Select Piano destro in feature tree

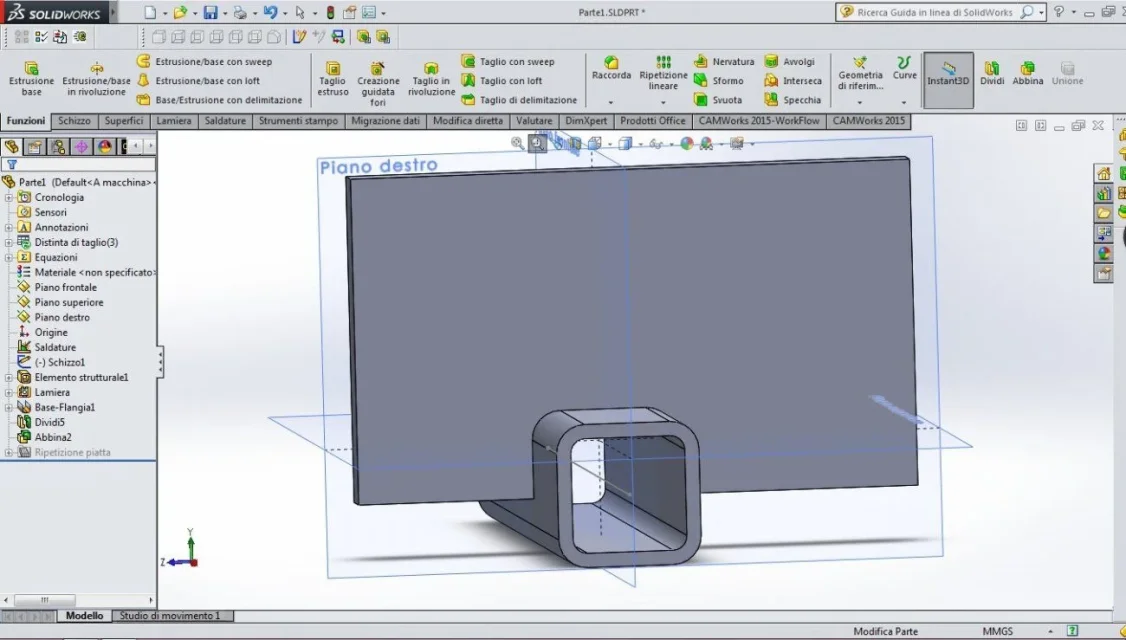coord(62,317)
